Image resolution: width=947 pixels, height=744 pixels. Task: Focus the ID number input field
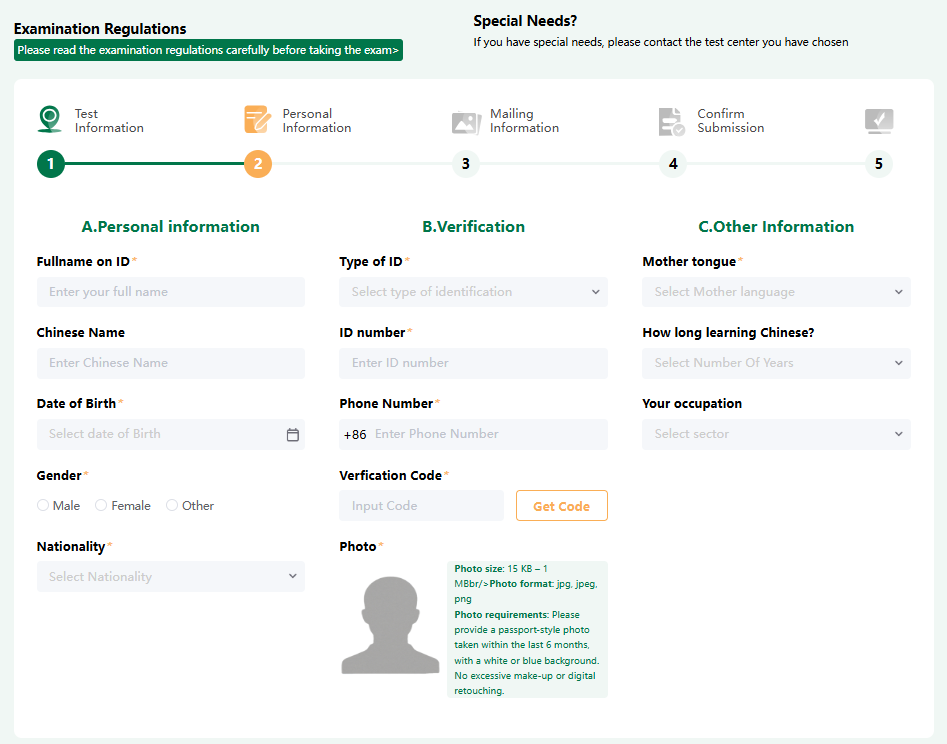click(474, 363)
